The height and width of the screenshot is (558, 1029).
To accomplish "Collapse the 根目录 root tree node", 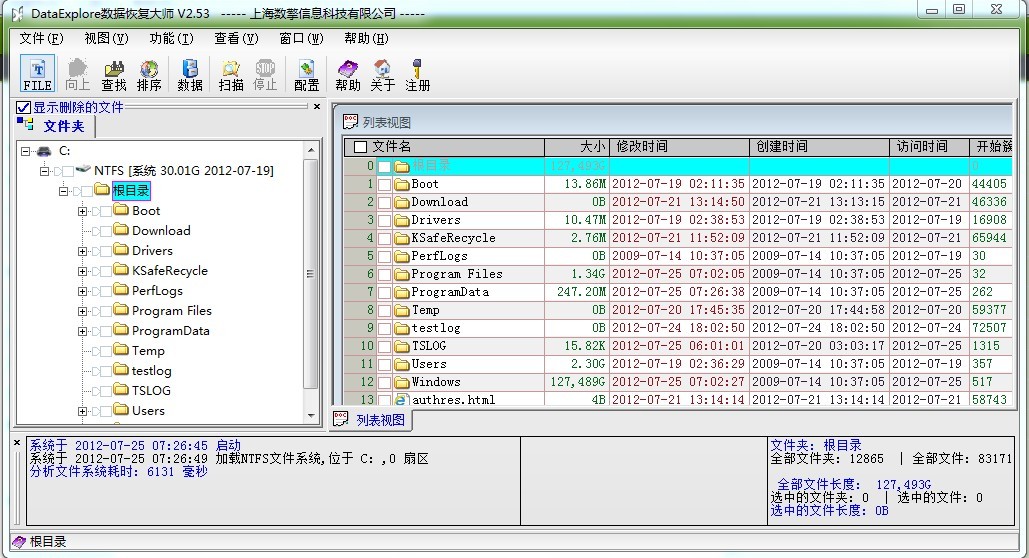I will (x=63, y=191).
